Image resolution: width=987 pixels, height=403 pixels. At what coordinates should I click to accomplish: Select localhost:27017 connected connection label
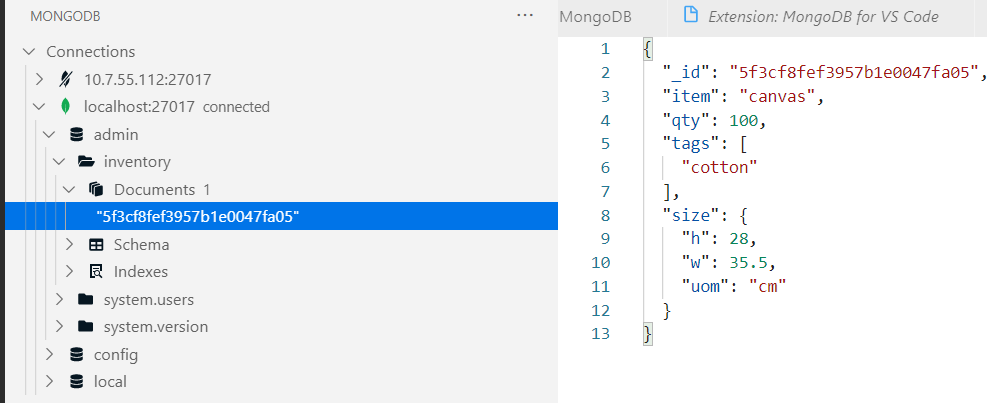[x=177, y=107]
